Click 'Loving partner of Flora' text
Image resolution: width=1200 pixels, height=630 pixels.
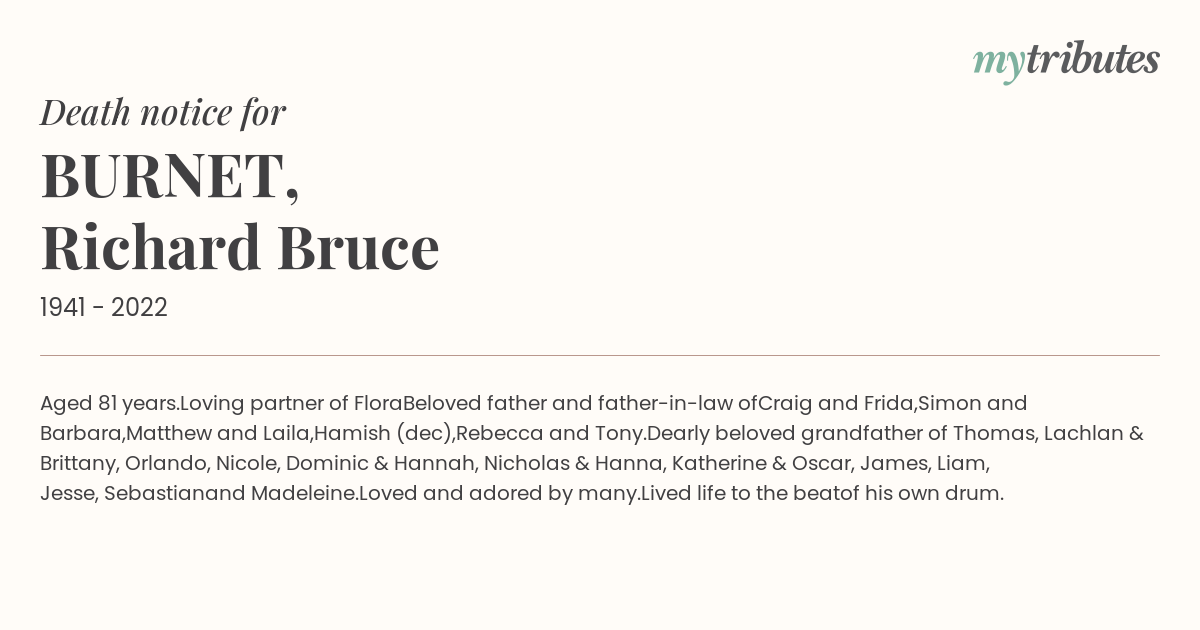point(291,404)
